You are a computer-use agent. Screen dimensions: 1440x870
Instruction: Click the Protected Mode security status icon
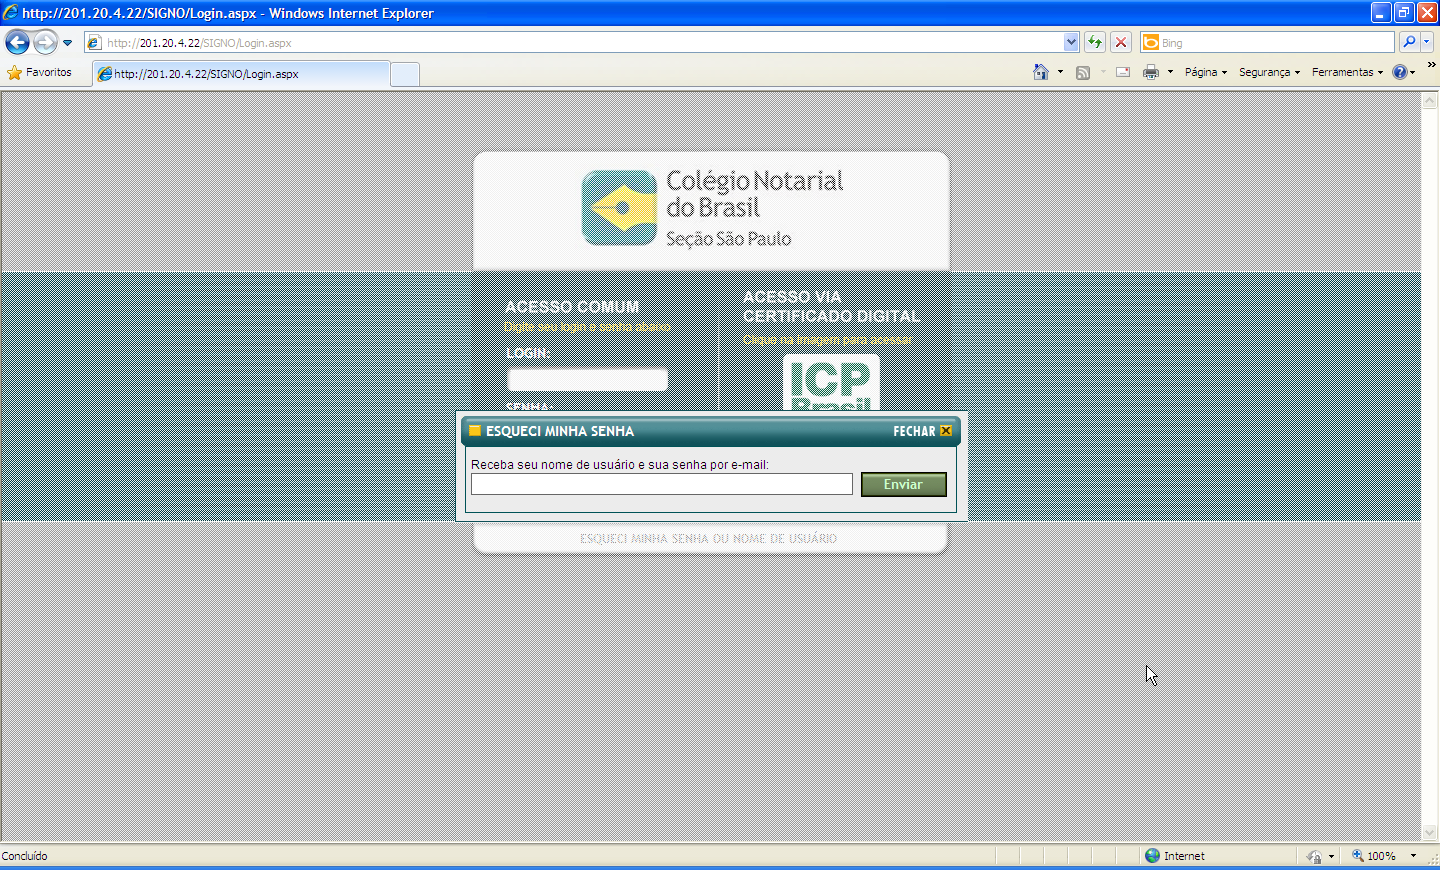(1314, 856)
